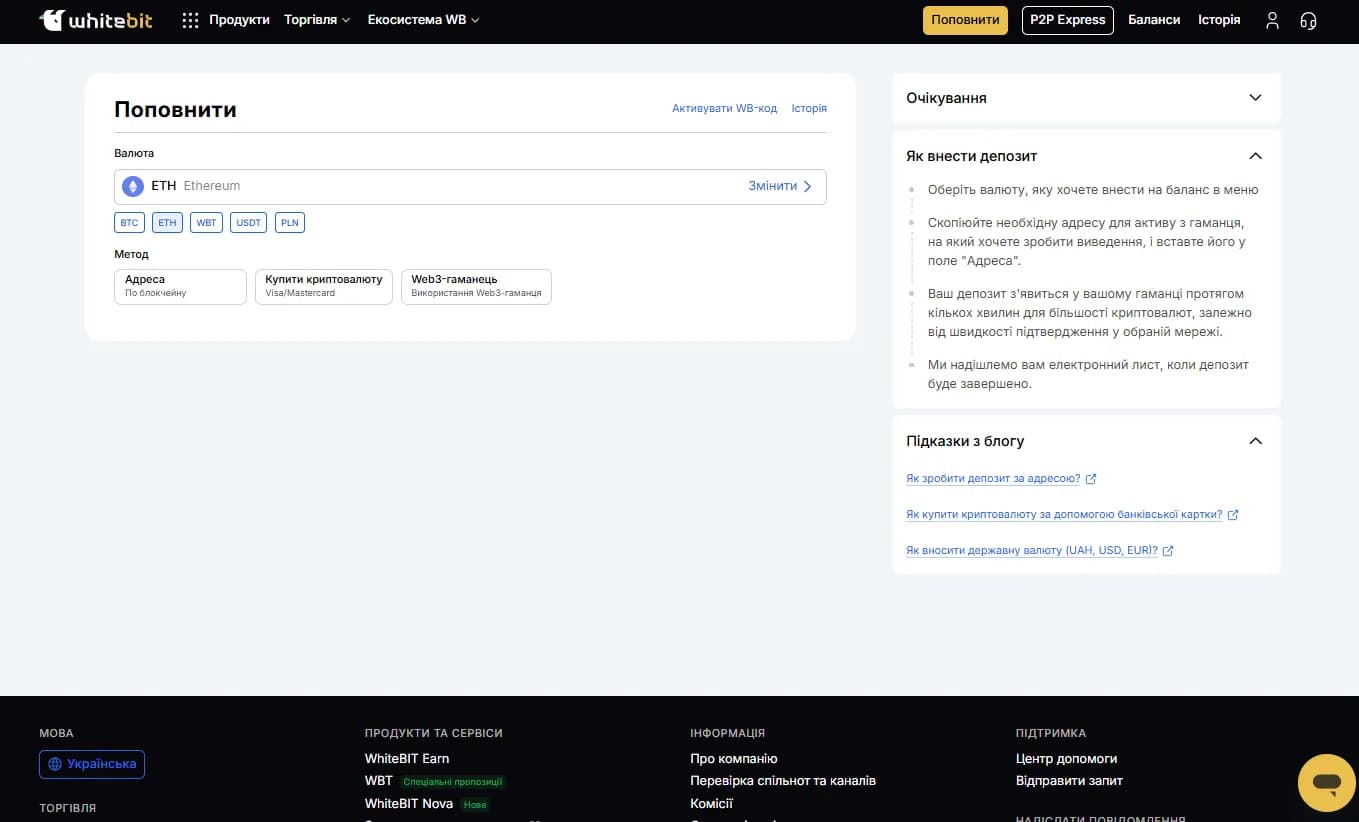Click the Спеціальні пропозиції badge
This screenshot has height=822, width=1359.
tap(453, 782)
